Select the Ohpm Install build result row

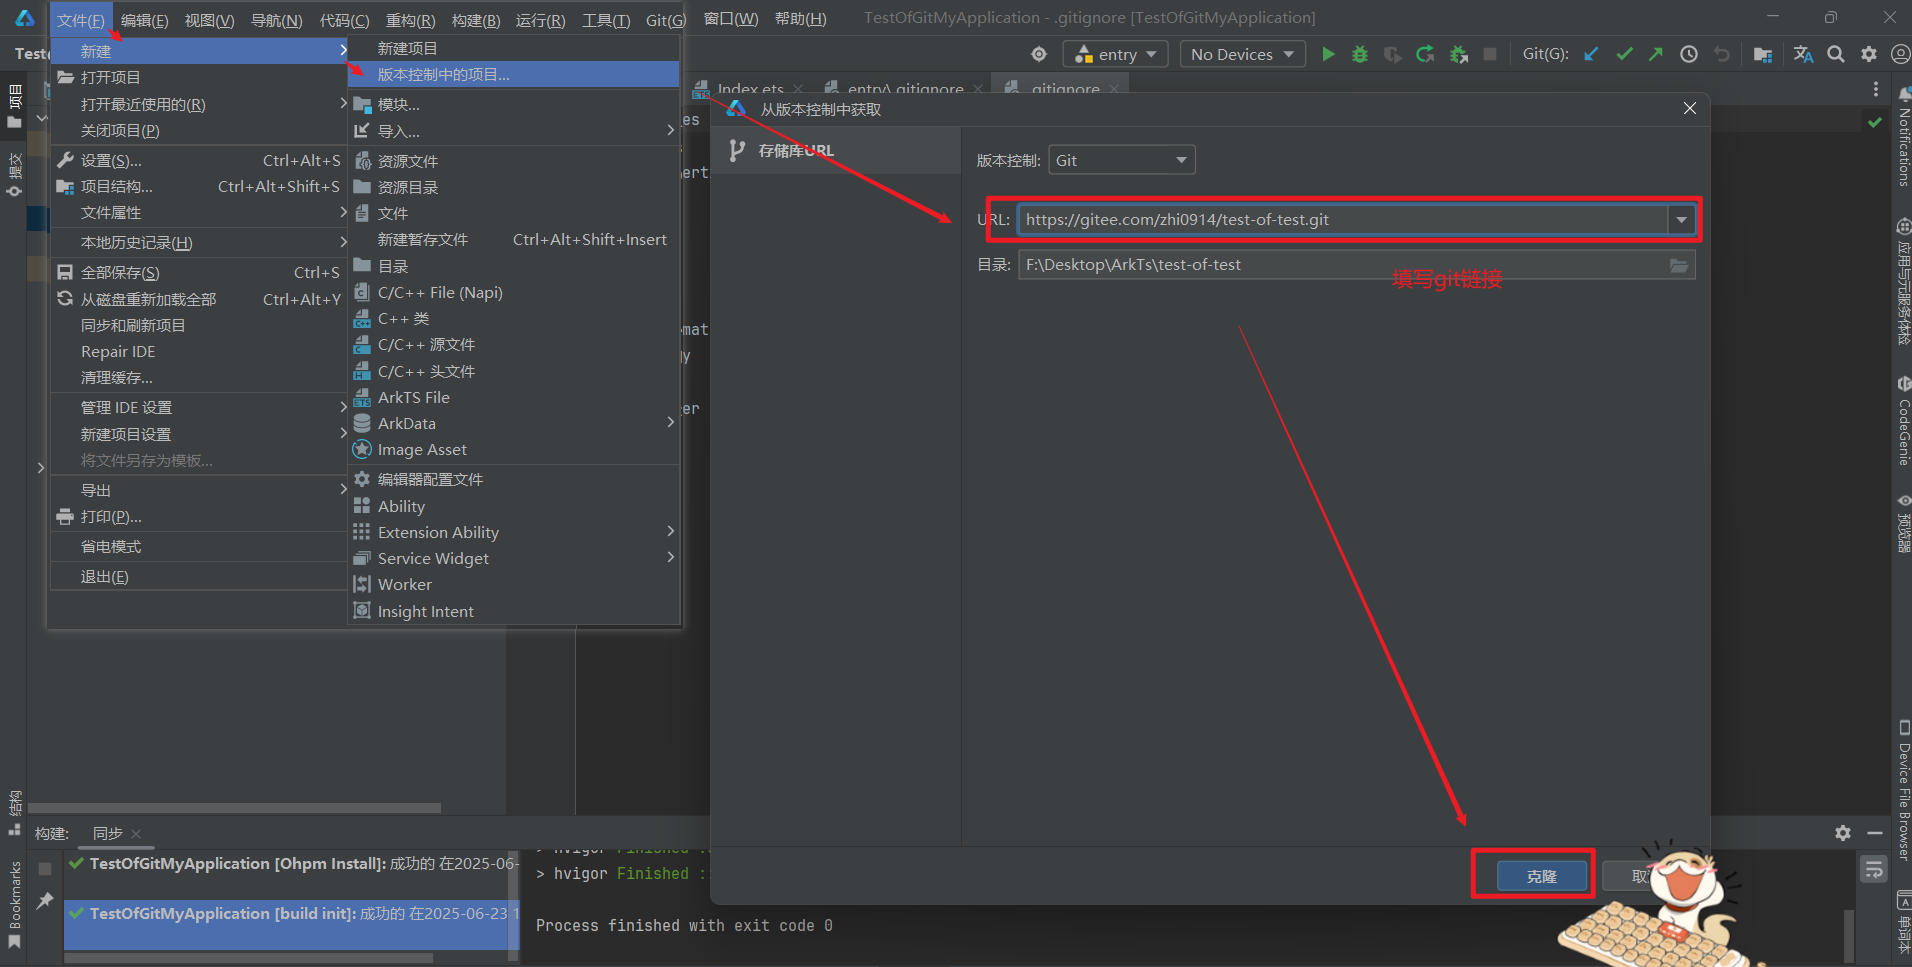292,864
